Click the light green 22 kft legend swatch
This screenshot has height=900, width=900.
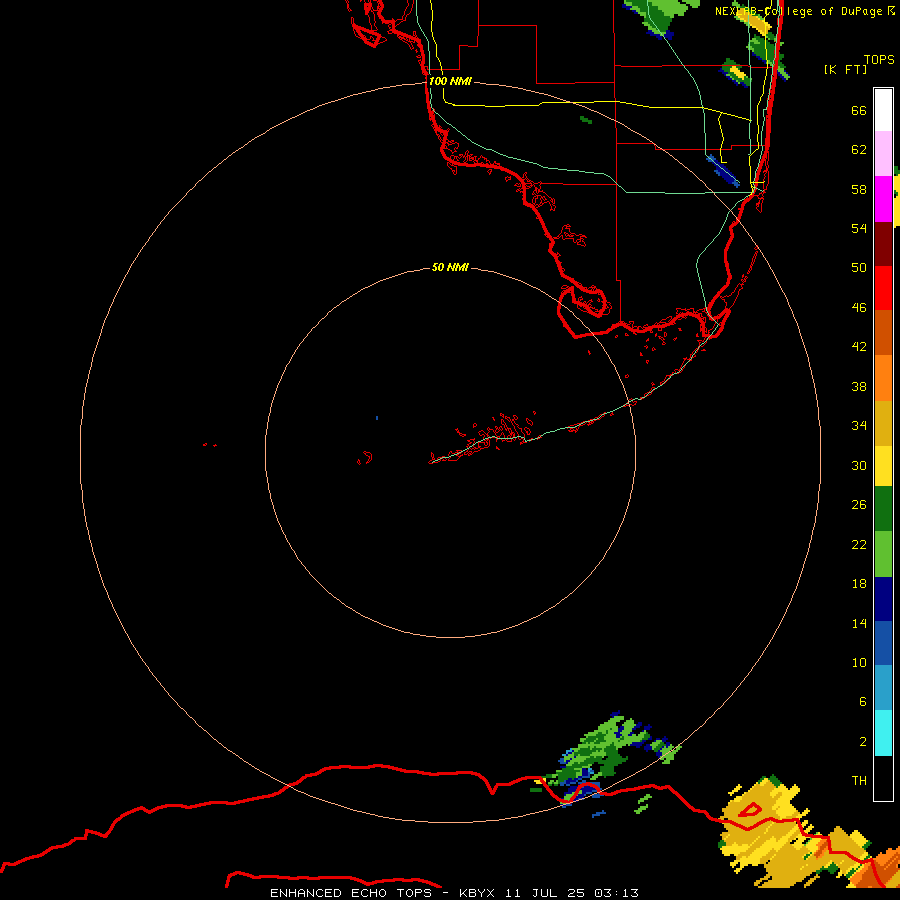coord(883,553)
